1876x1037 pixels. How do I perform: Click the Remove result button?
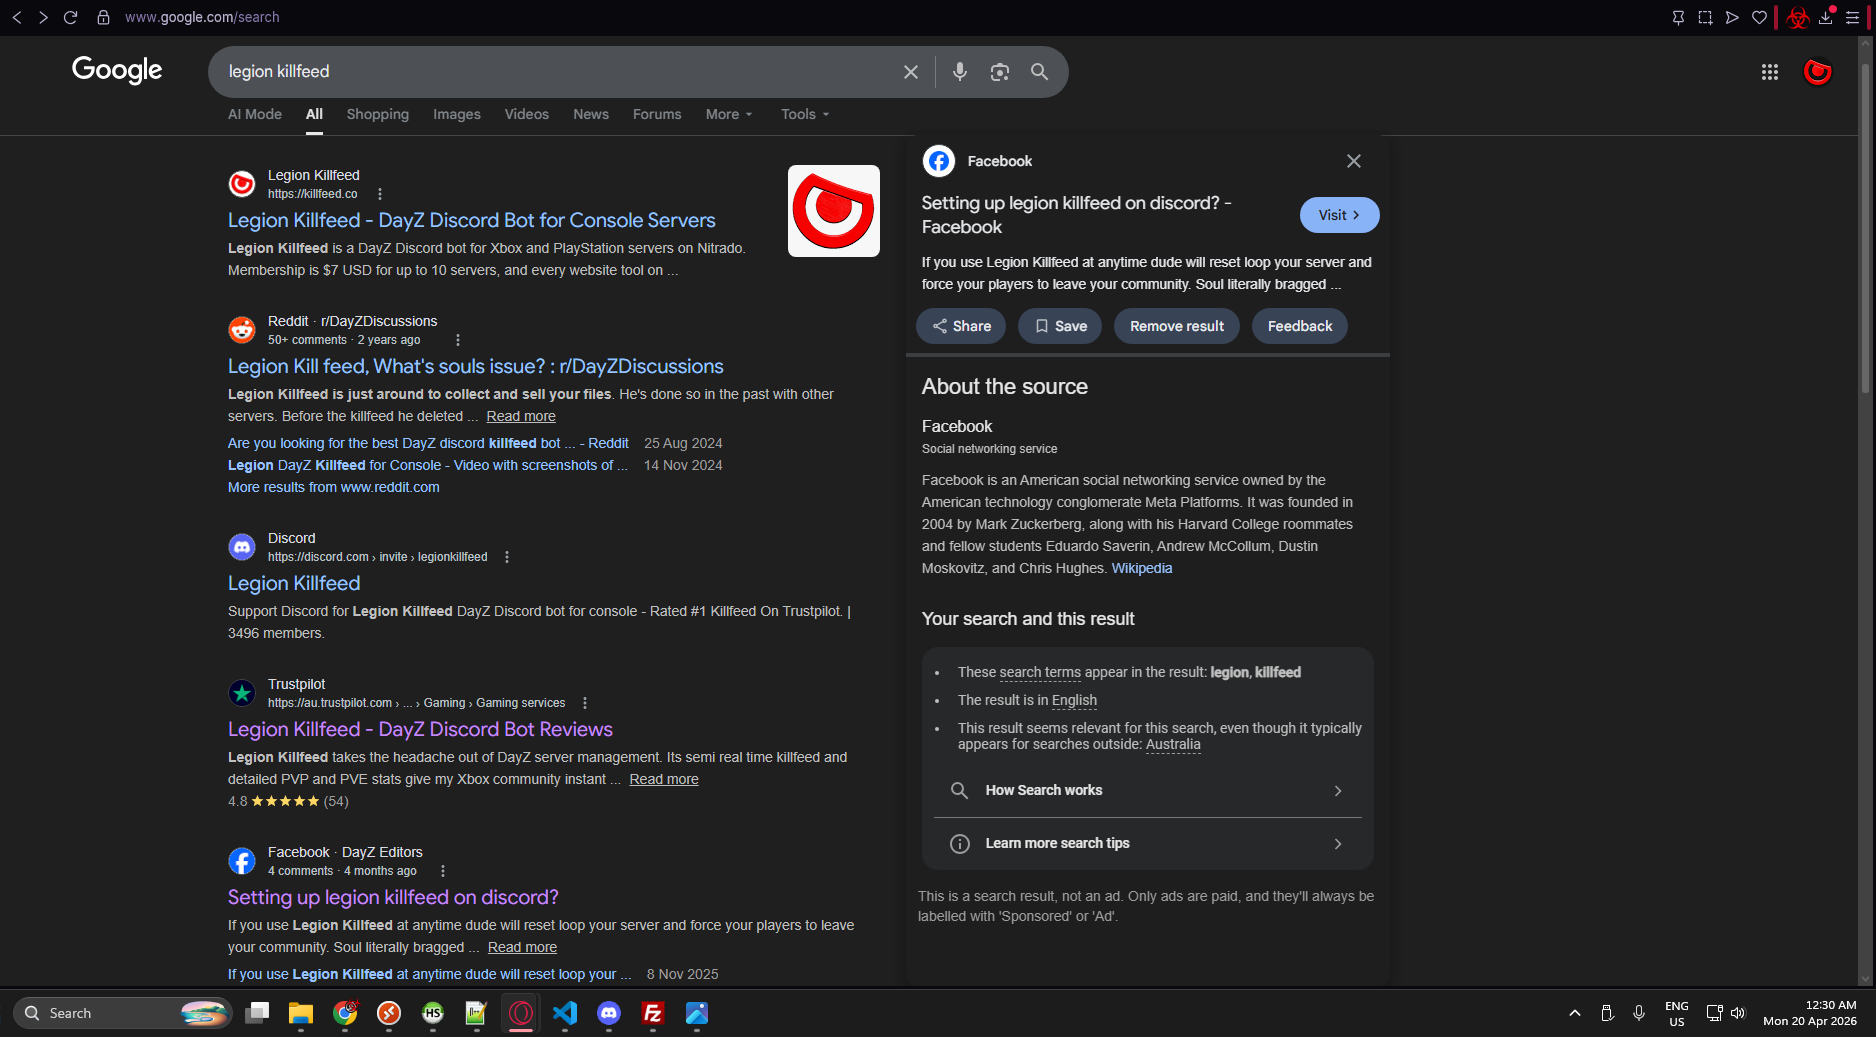point(1177,326)
